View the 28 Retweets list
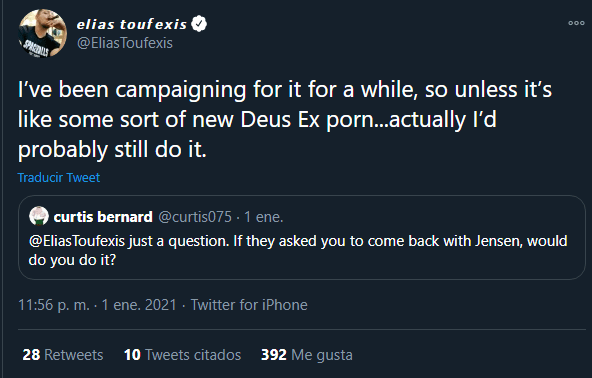 point(63,355)
